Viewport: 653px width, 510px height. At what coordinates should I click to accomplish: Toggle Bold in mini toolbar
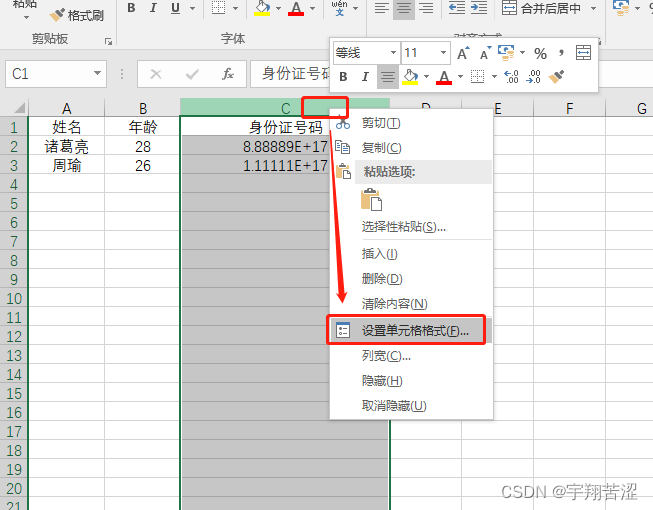pos(343,77)
